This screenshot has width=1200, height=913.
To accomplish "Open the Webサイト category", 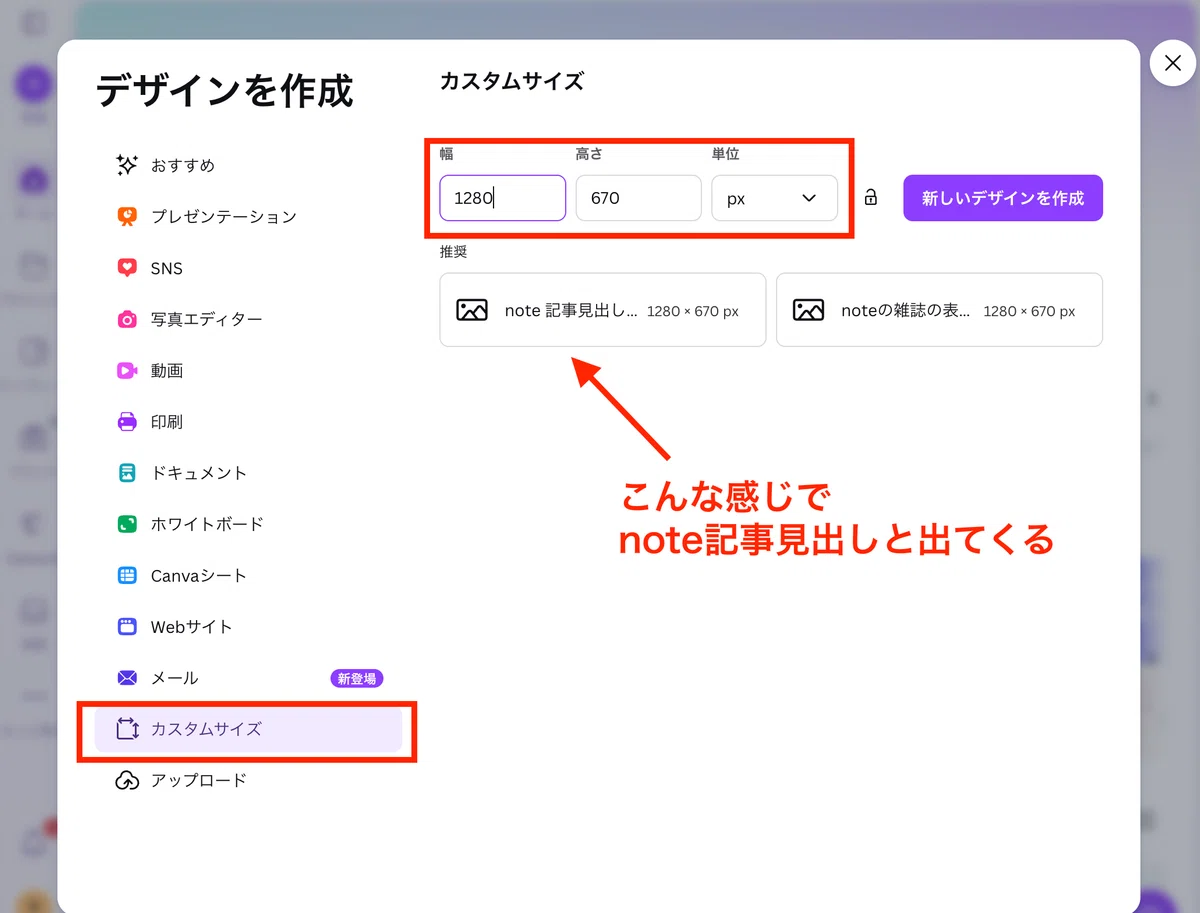I will [x=248, y=627].
